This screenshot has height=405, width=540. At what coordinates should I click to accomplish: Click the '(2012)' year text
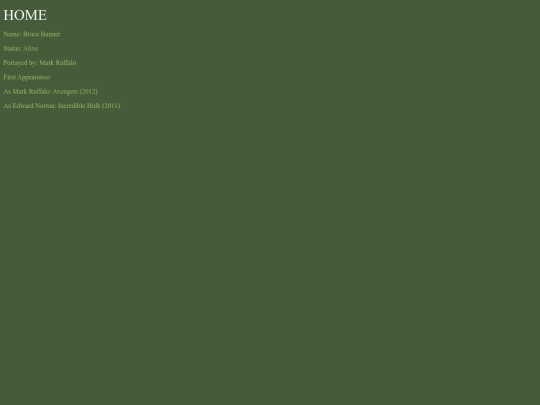click(x=89, y=92)
